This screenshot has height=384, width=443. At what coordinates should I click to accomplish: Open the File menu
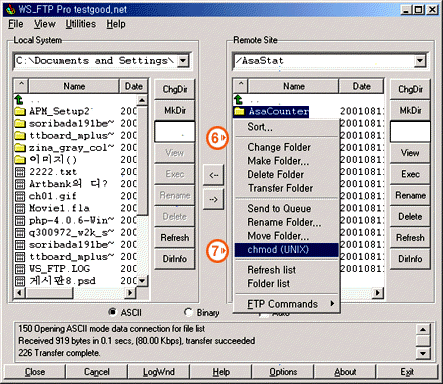(16, 24)
